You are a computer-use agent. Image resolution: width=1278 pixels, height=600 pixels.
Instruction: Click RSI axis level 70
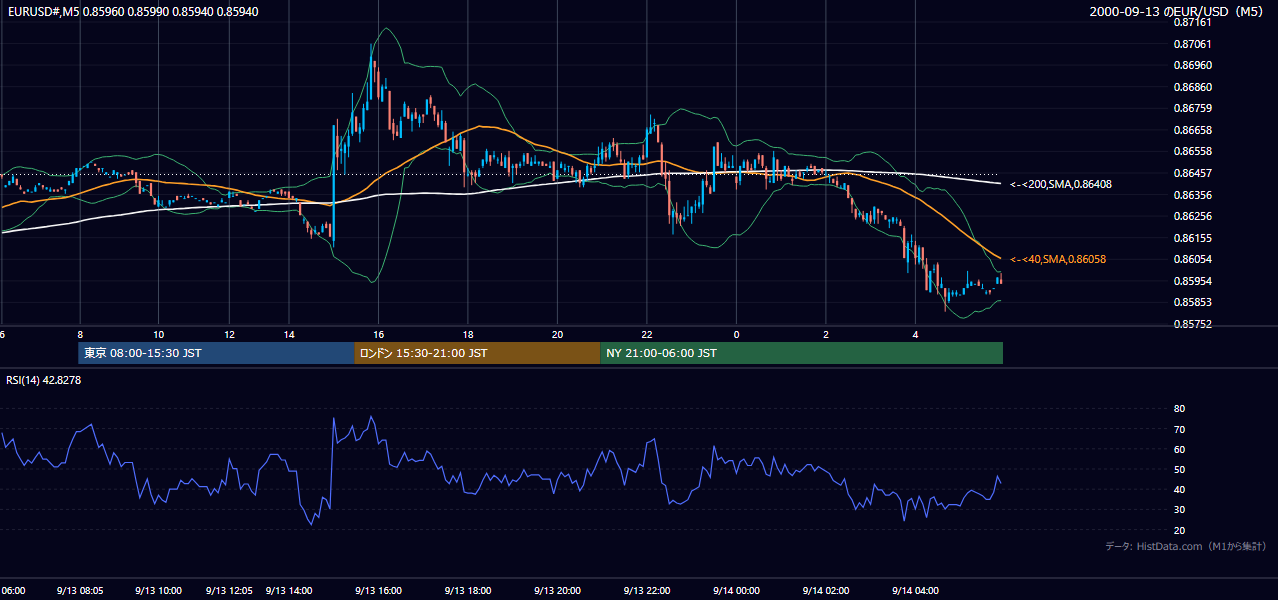pyautogui.click(x=1179, y=429)
